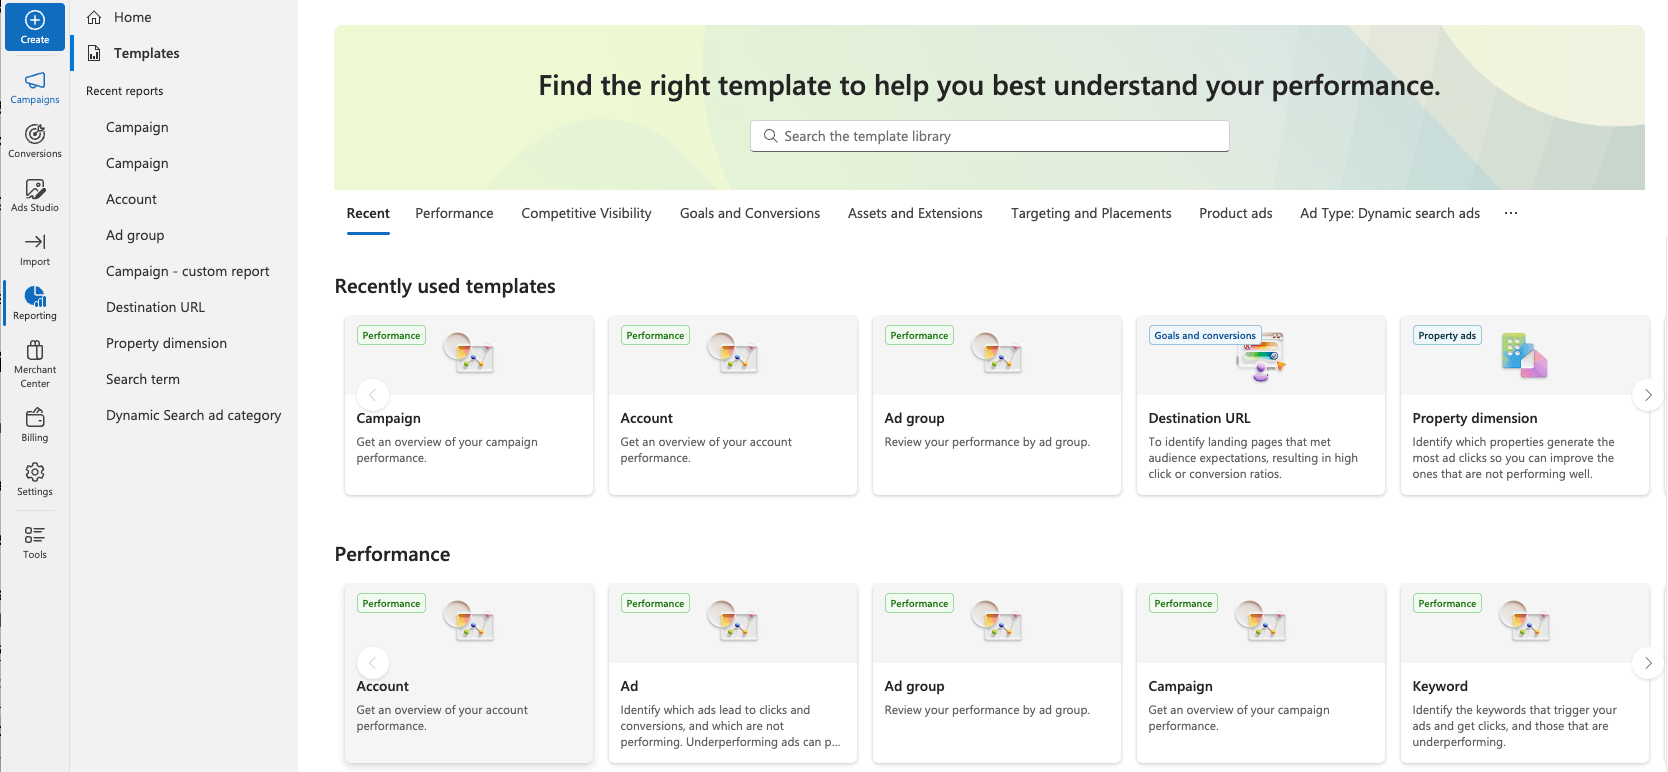1668x772 pixels.
Task: Open Account card in Recently used templates
Action: click(733, 405)
